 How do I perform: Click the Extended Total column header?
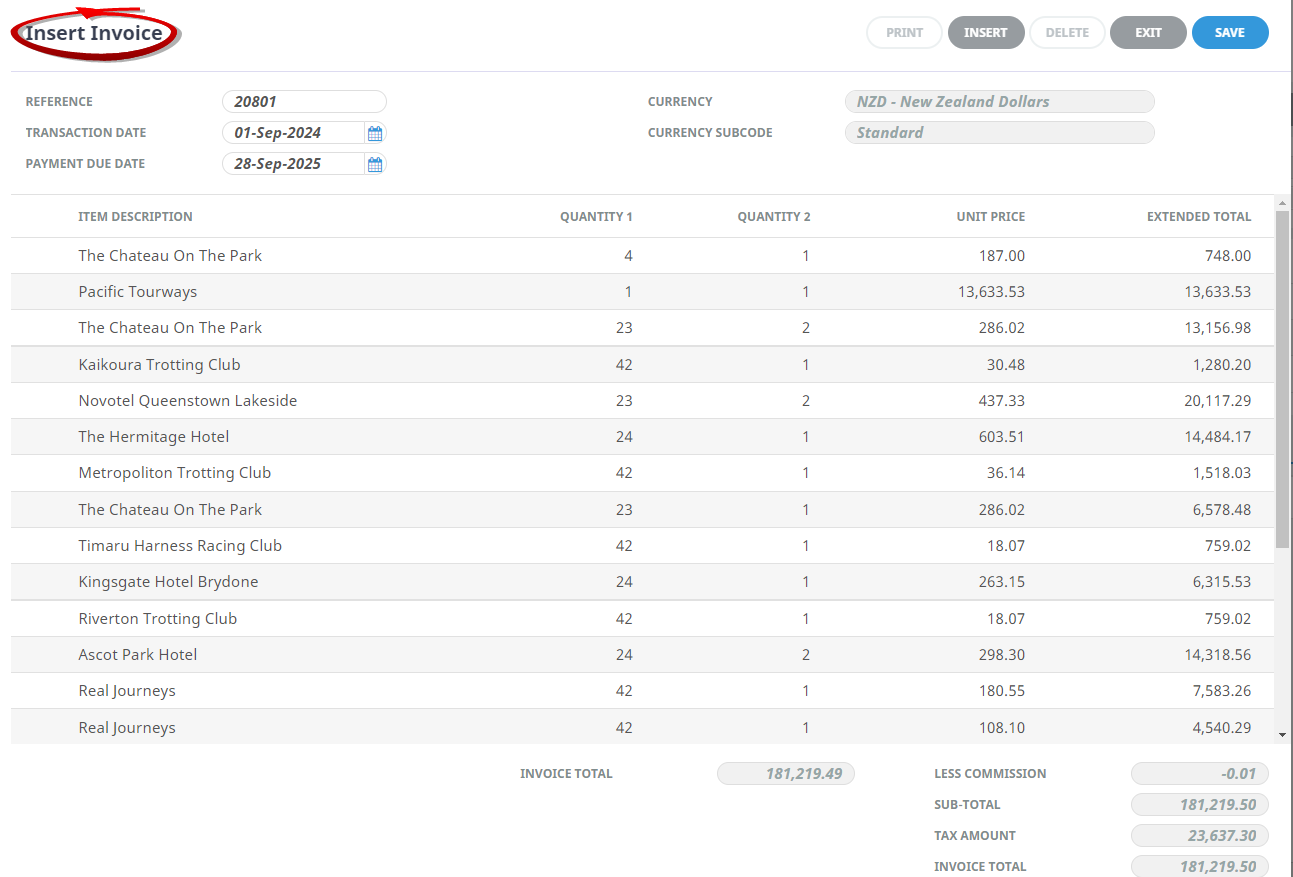[1198, 217]
